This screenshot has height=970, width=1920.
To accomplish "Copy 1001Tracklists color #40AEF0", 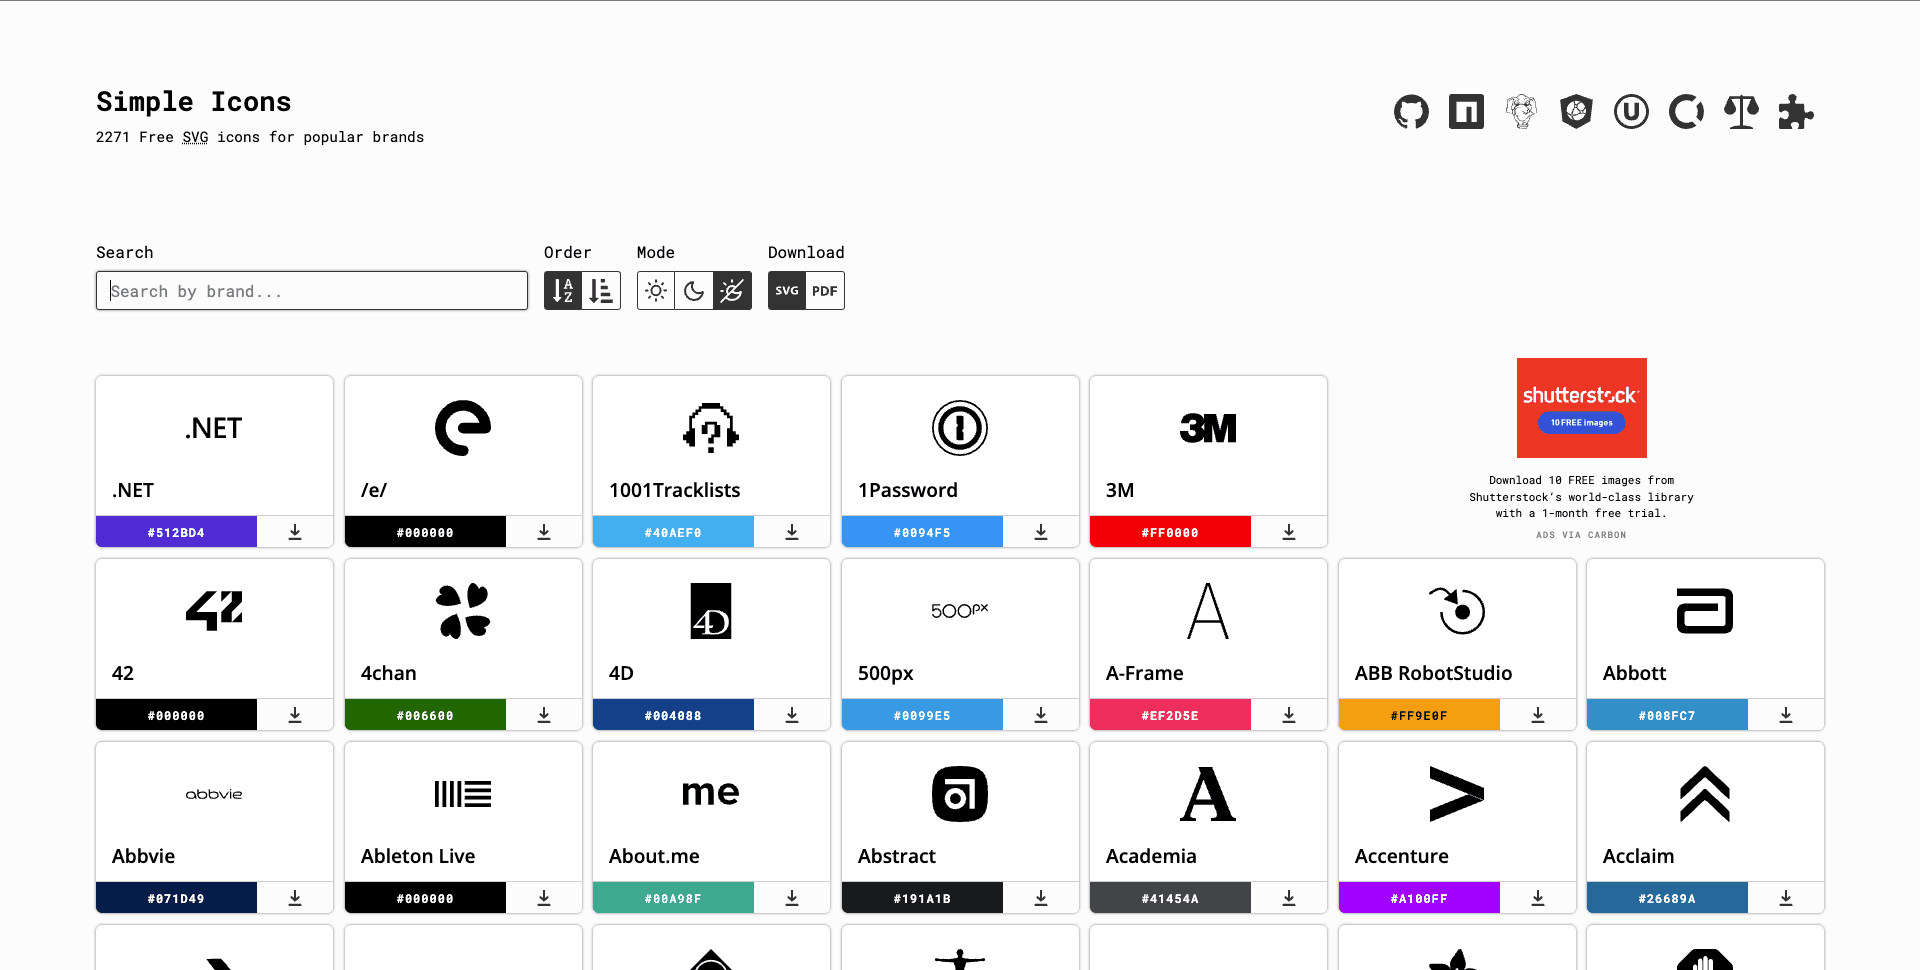I will pyautogui.click(x=673, y=532).
